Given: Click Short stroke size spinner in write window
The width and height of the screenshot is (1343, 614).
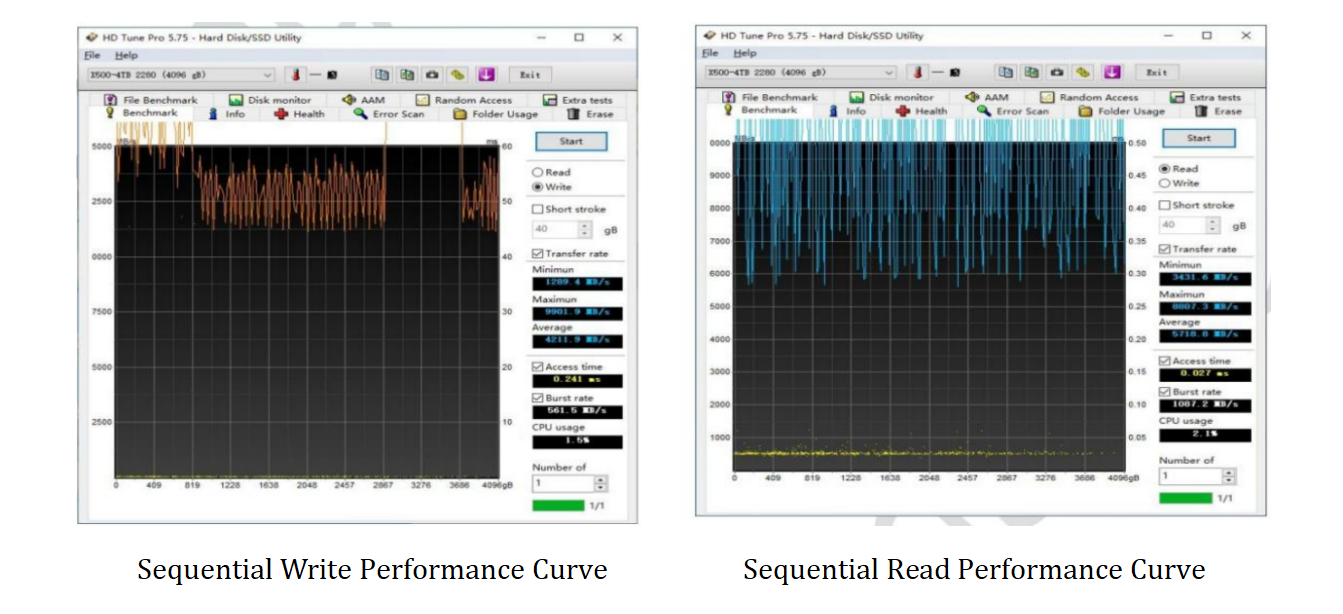Looking at the screenshot, I should [585, 229].
